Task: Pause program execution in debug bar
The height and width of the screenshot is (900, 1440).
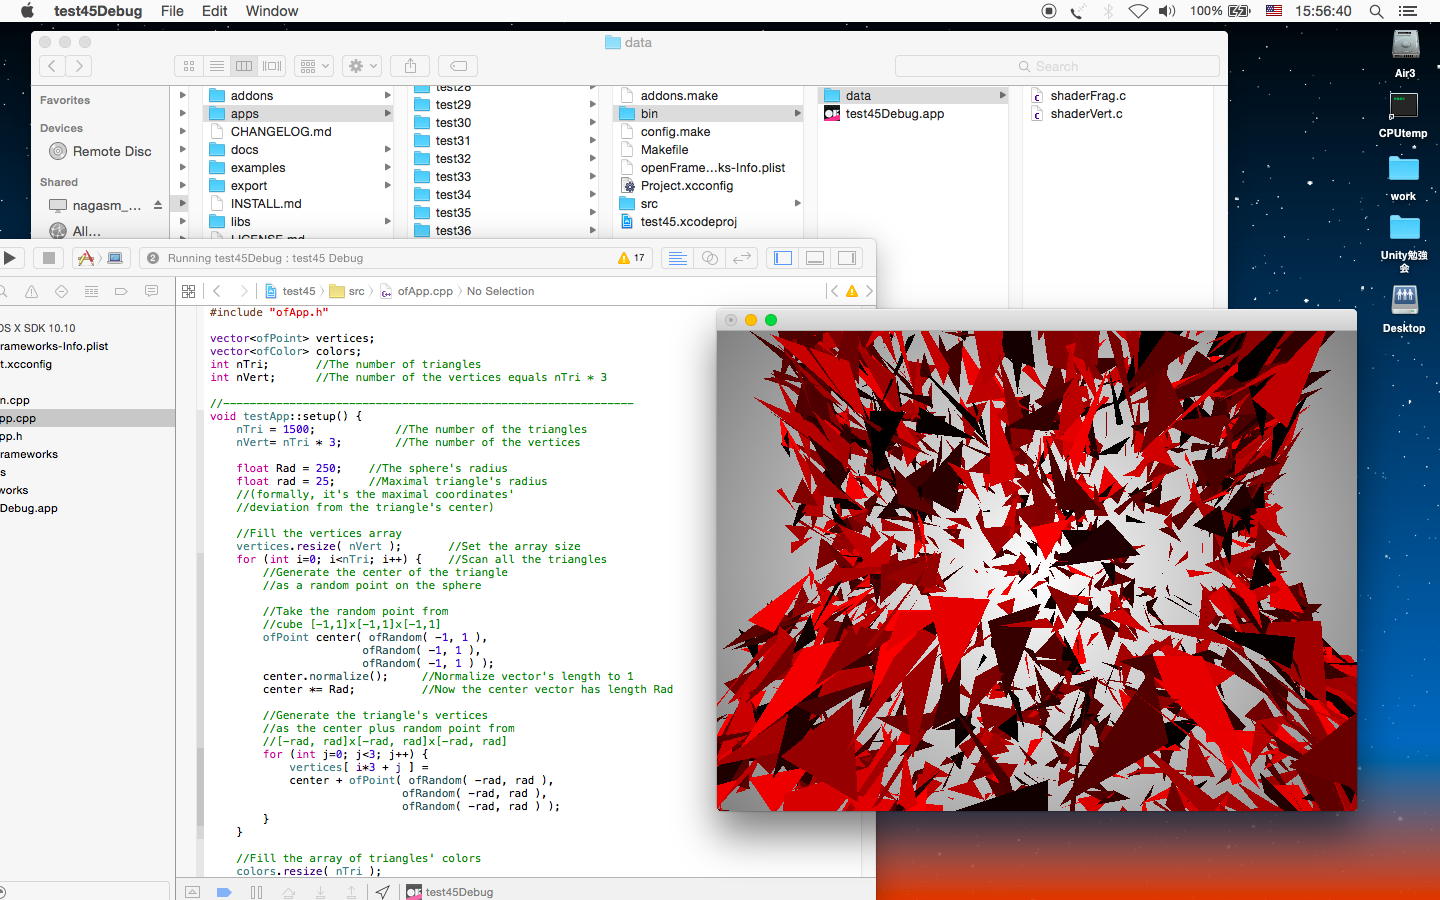Action: click(x=256, y=892)
